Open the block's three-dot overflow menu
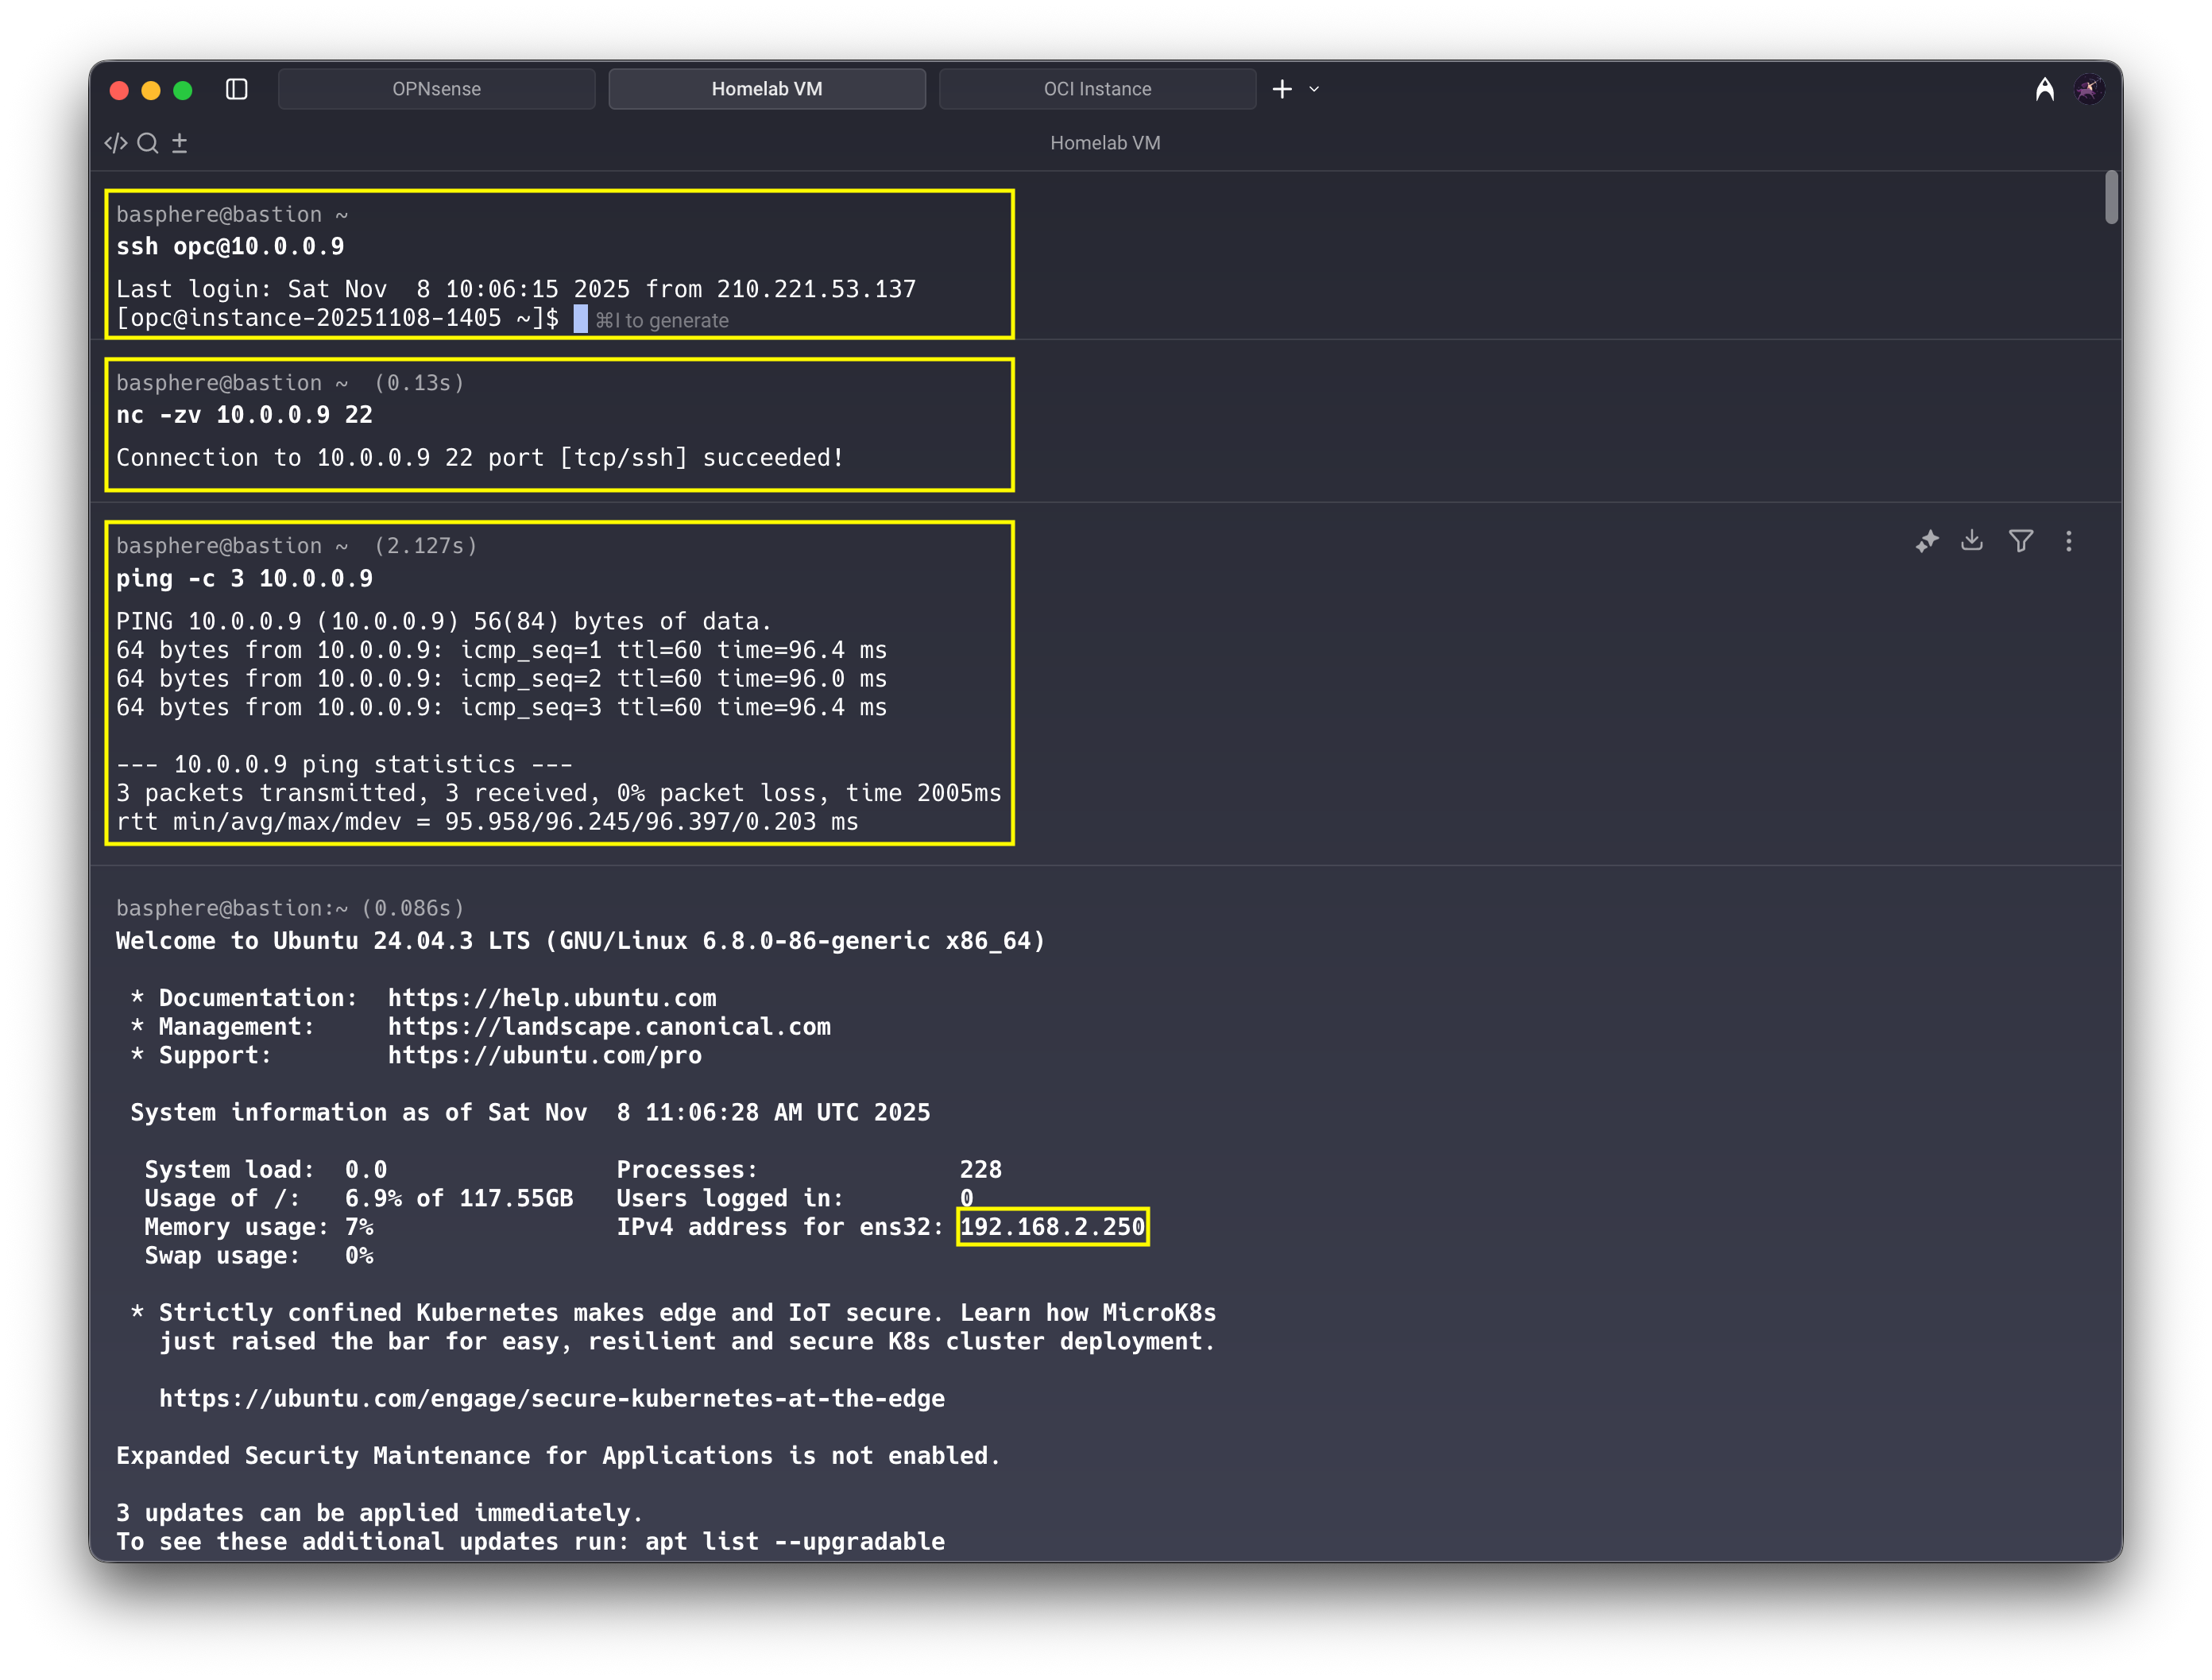 point(2069,541)
